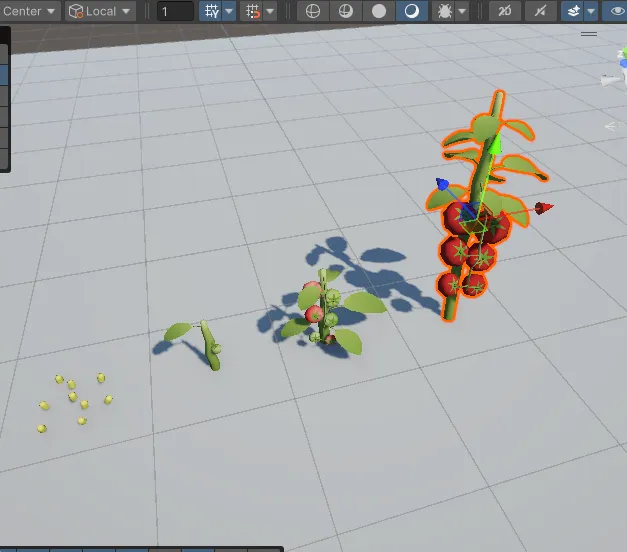This screenshot has height=552, width=627.
Task: Open the Local handle rotation dropdown
Action: (100, 11)
